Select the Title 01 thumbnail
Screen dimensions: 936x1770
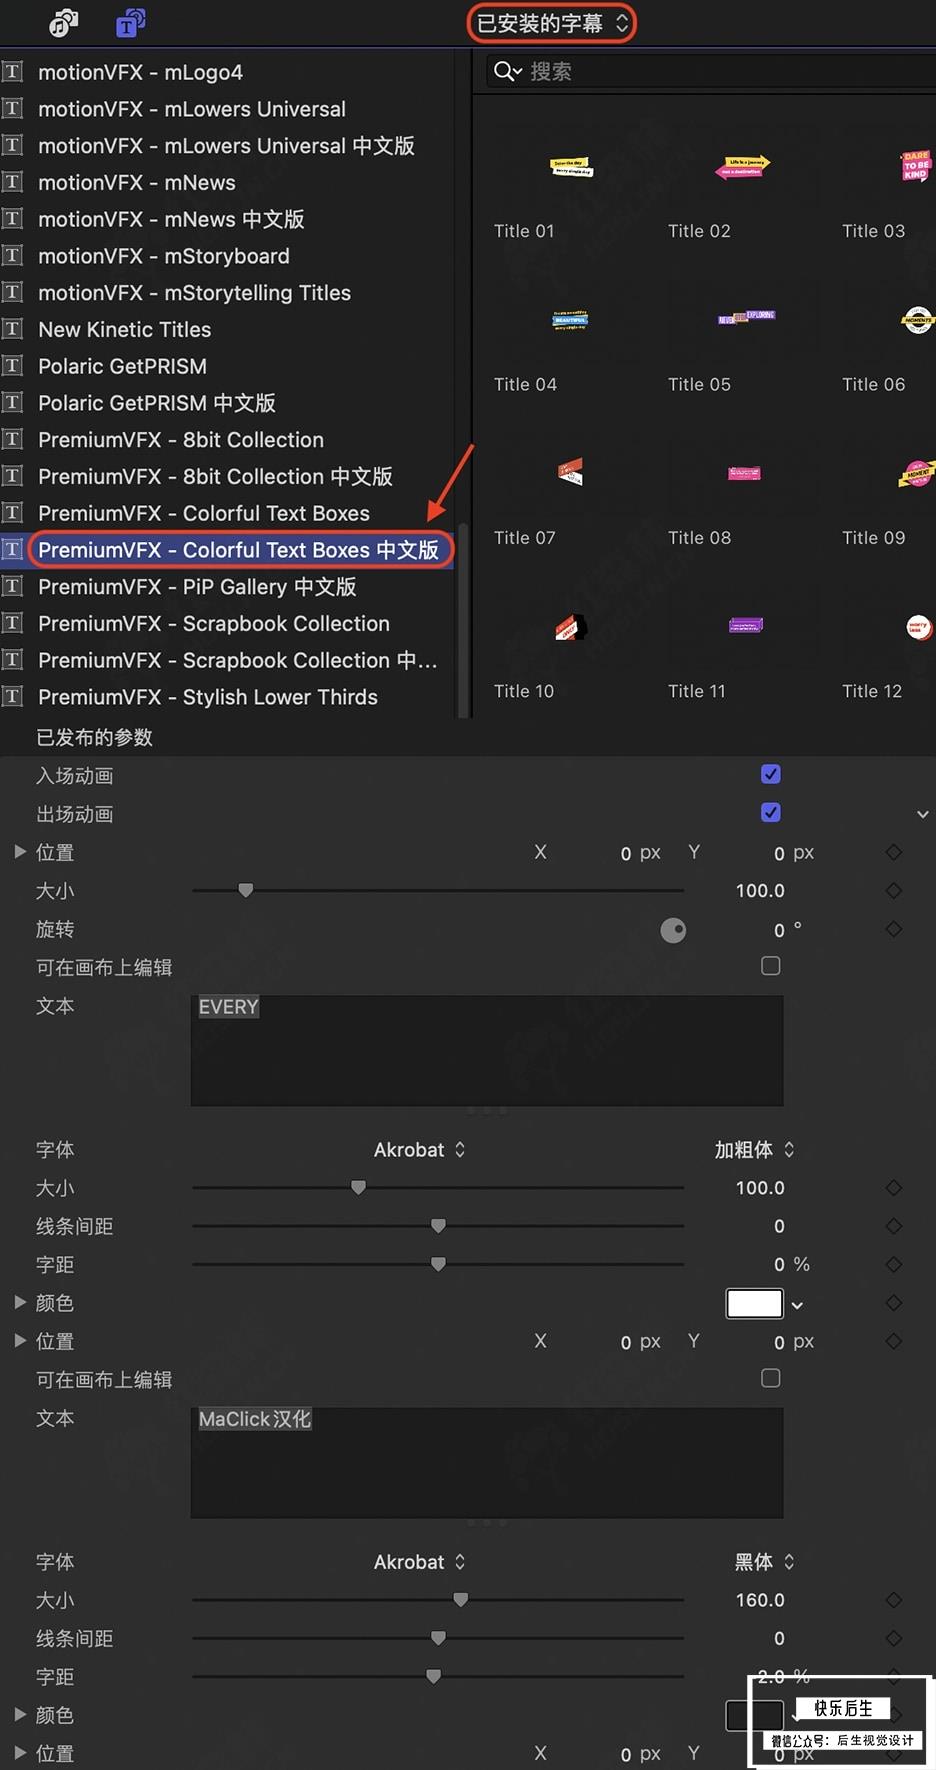point(570,168)
